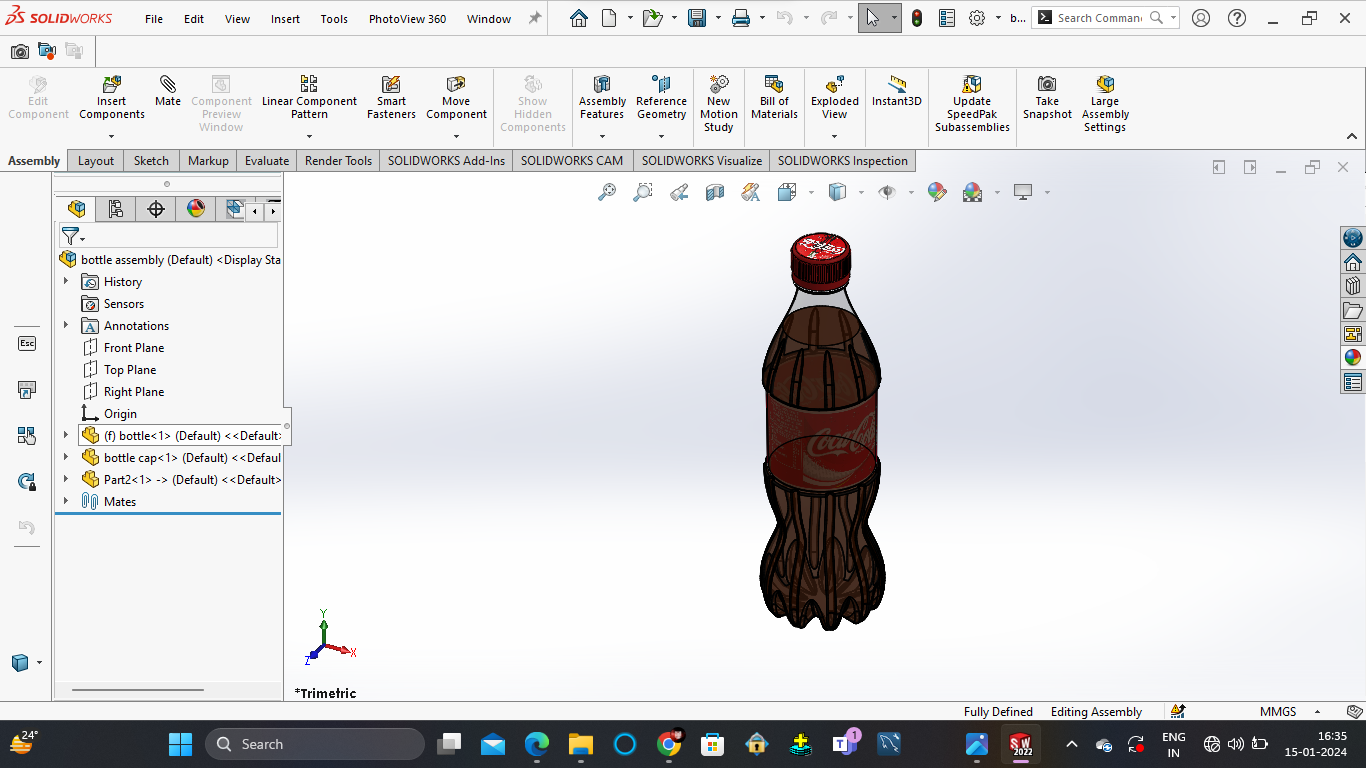This screenshot has height=768, width=1366.
Task: Click the FeatureManager horizontal scrollbar
Action: pos(138,690)
